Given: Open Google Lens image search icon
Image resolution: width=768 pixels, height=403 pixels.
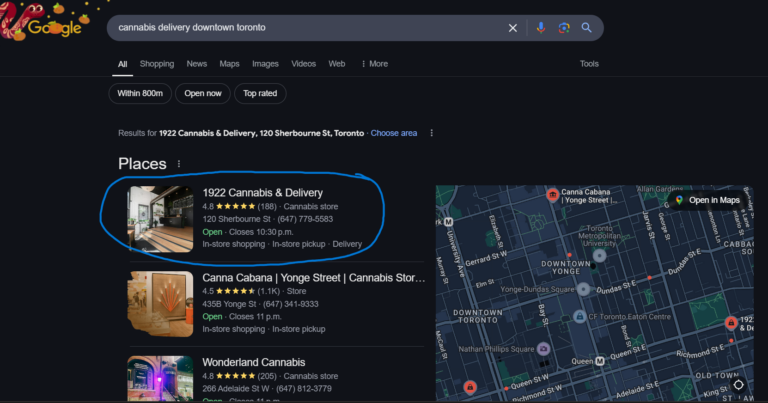Looking at the screenshot, I should (564, 28).
